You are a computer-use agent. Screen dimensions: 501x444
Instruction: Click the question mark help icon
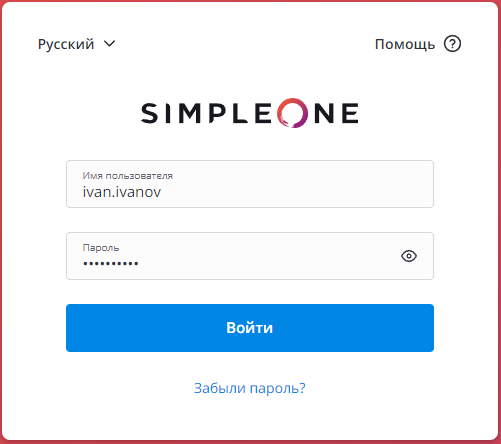pos(452,44)
